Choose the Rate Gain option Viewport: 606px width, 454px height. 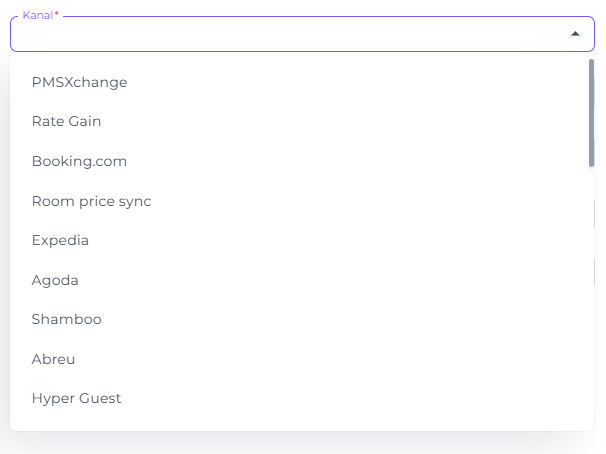tap(302, 121)
